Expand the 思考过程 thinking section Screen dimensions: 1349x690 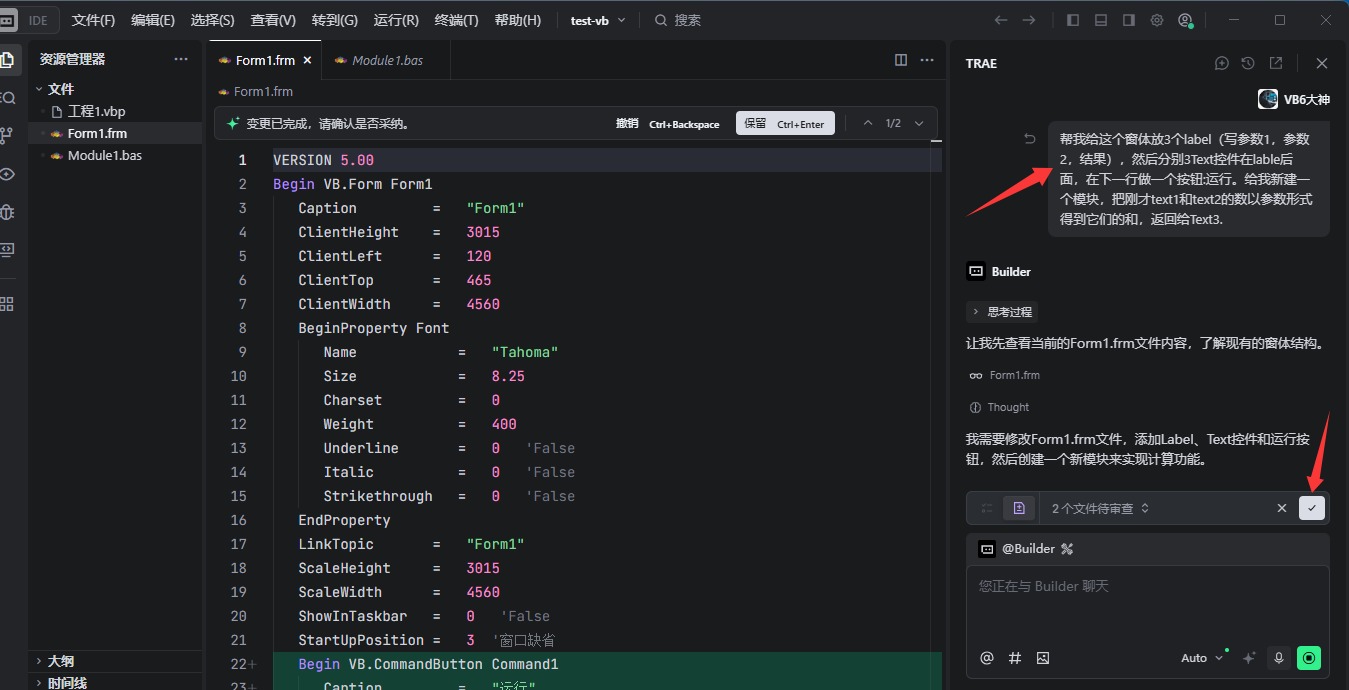coord(1002,312)
